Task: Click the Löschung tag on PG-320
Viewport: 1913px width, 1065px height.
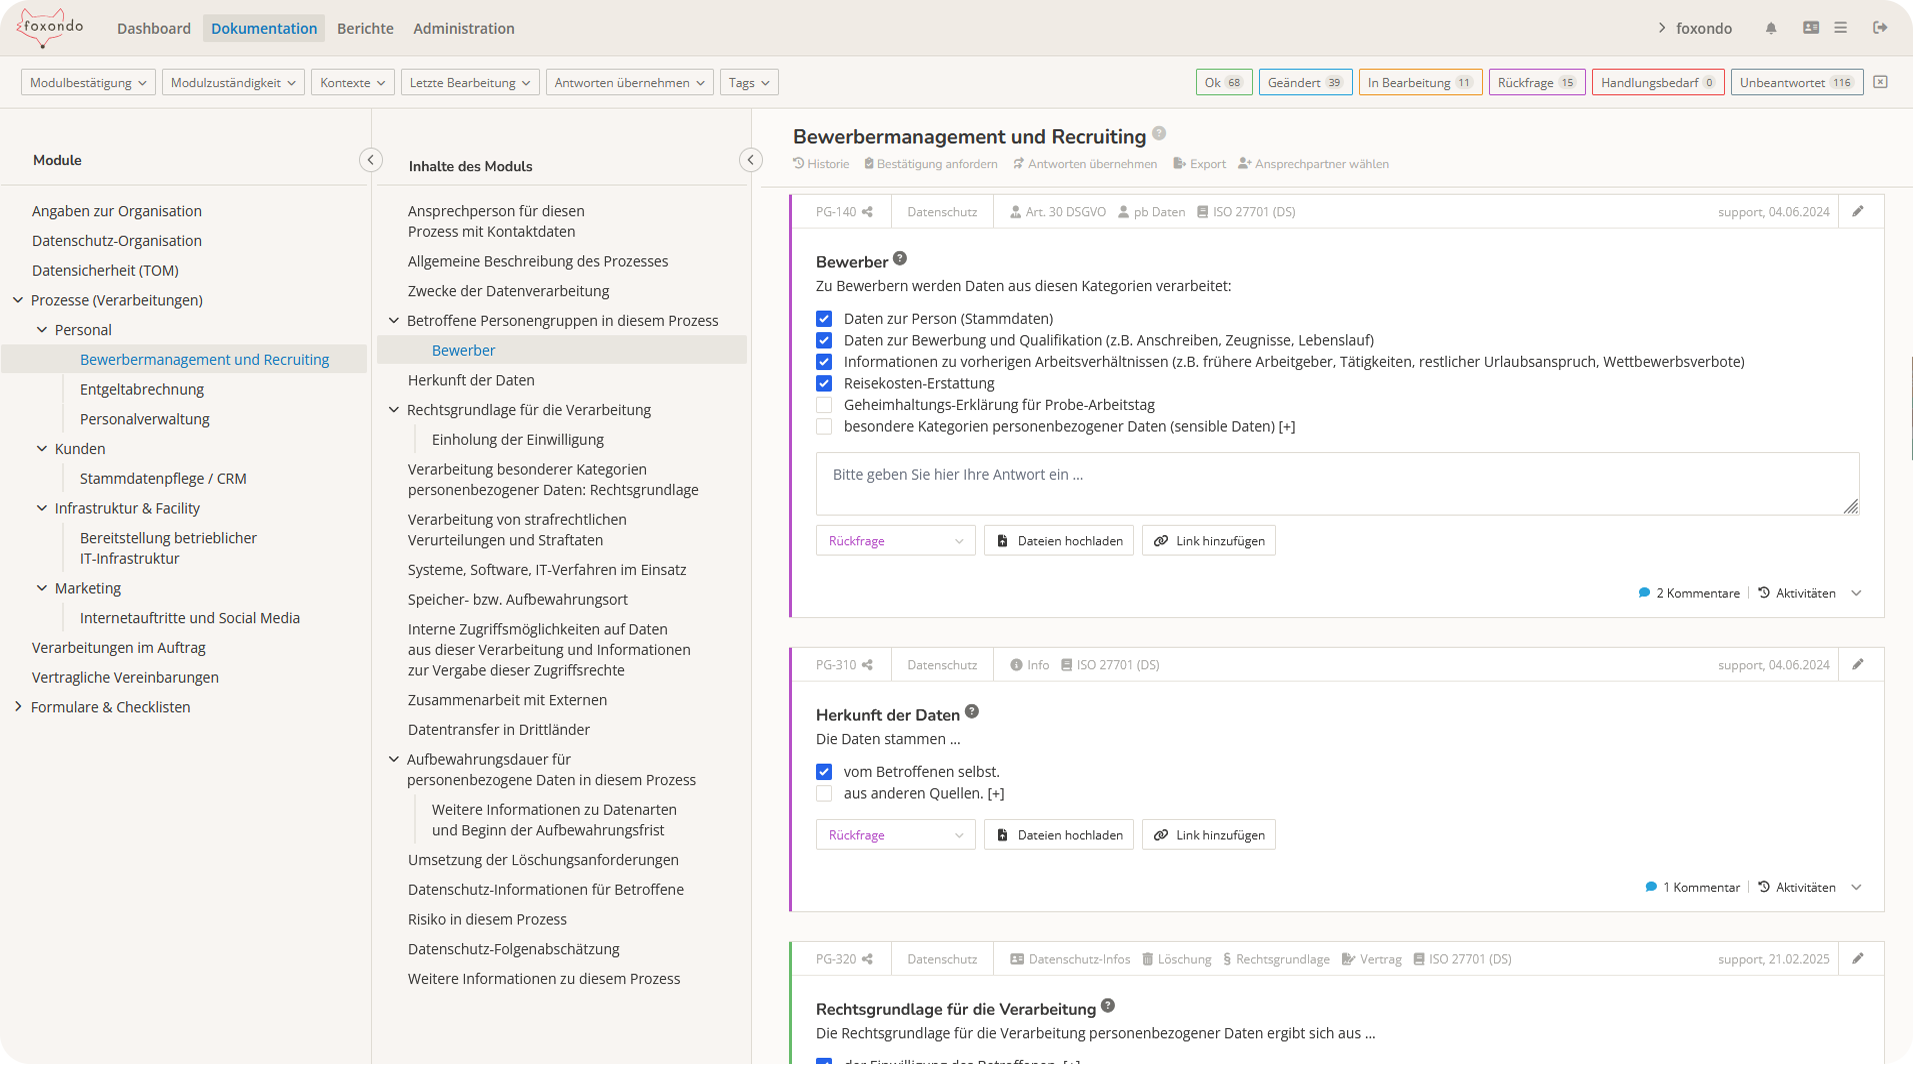Action: point(1176,959)
